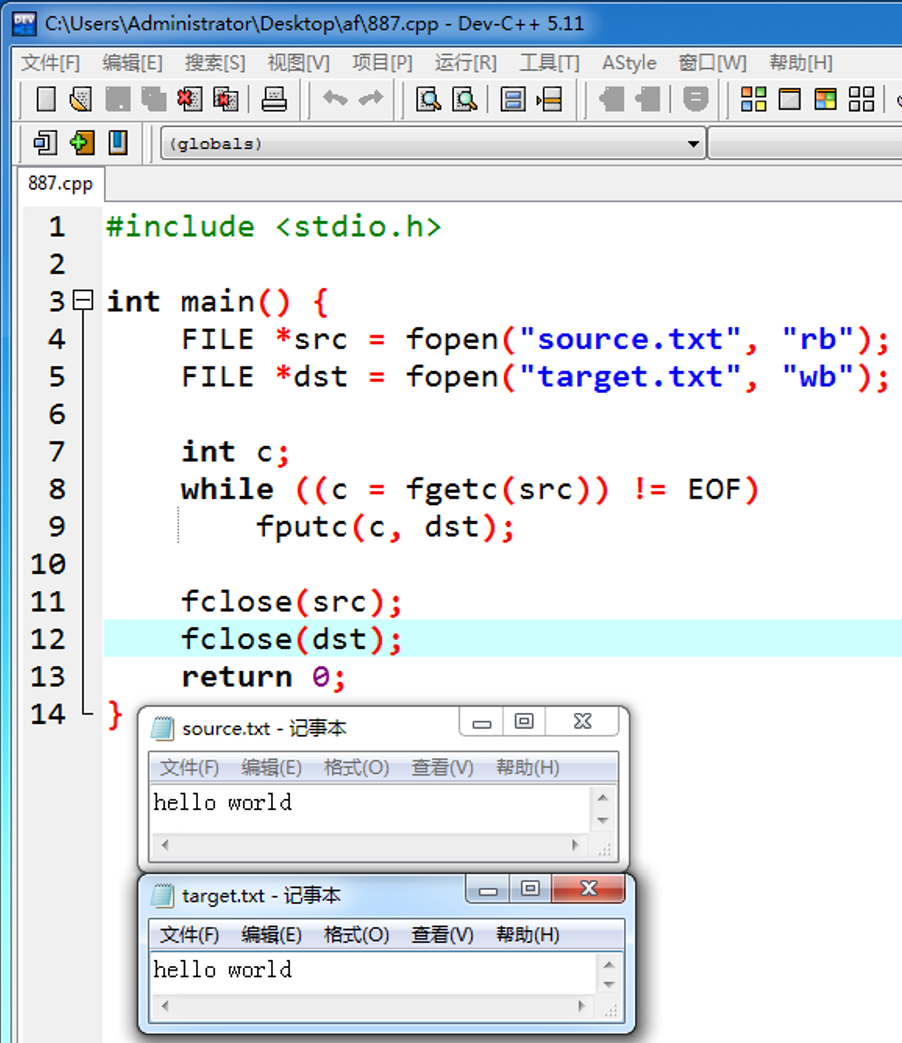The width and height of the screenshot is (902, 1043).
Task: Open the (globals) scope dropdown
Action: pos(693,144)
